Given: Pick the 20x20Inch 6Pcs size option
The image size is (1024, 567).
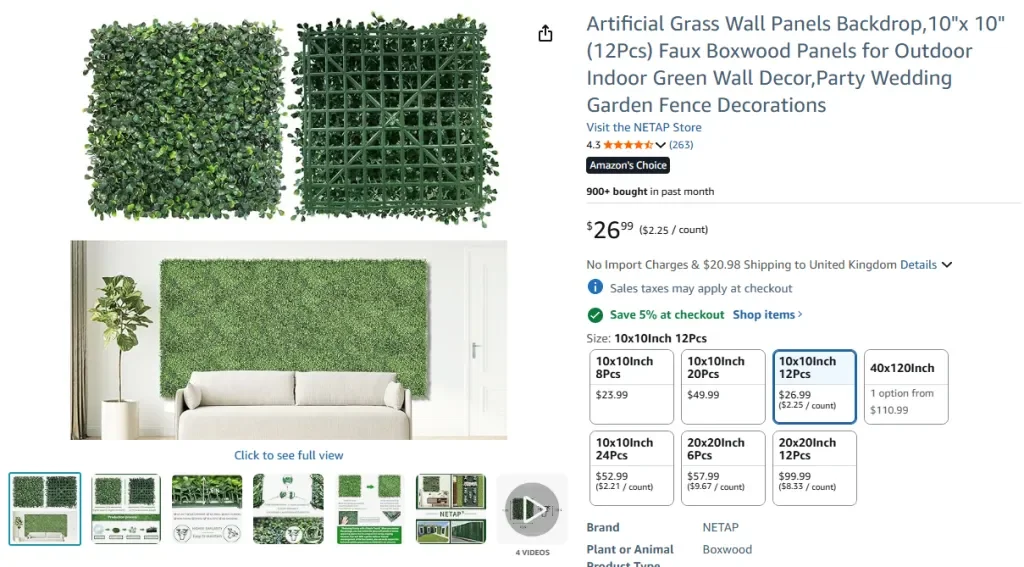Looking at the screenshot, I should tap(723, 468).
